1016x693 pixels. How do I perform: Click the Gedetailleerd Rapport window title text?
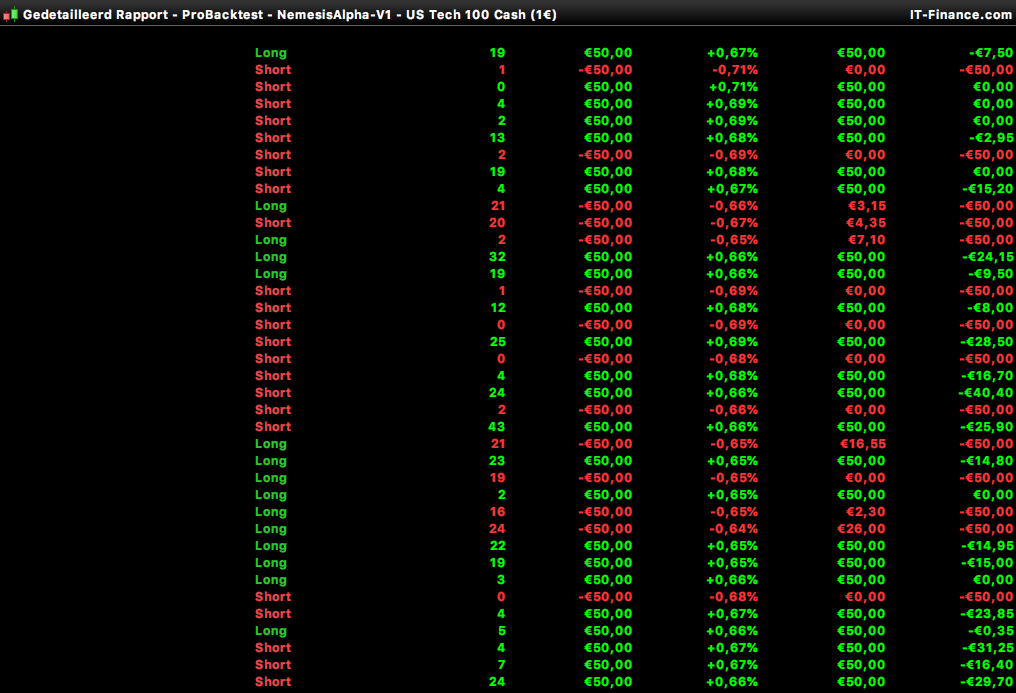[290, 14]
